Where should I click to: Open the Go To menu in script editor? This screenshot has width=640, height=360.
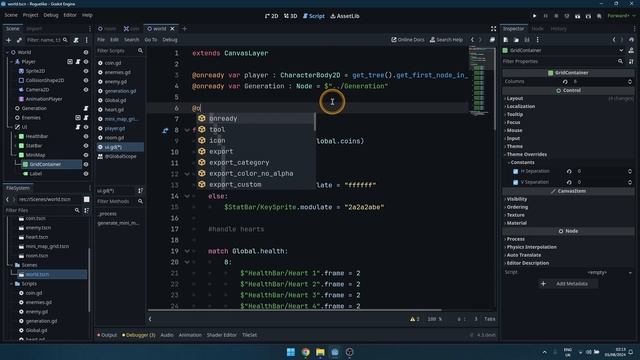click(x=151, y=40)
